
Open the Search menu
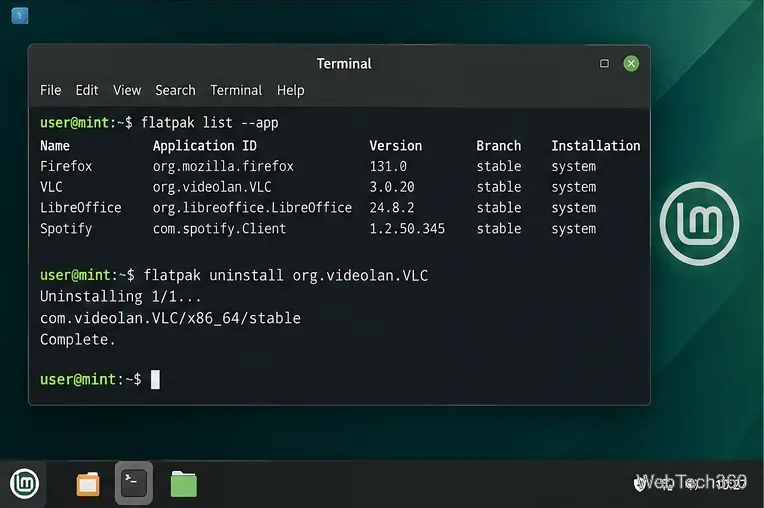coord(175,90)
